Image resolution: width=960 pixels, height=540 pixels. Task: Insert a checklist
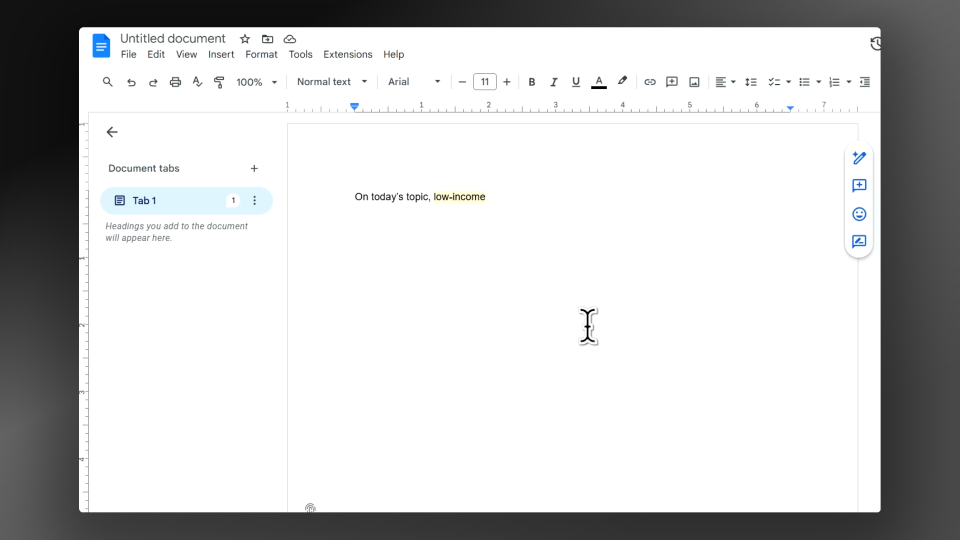[774, 82]
